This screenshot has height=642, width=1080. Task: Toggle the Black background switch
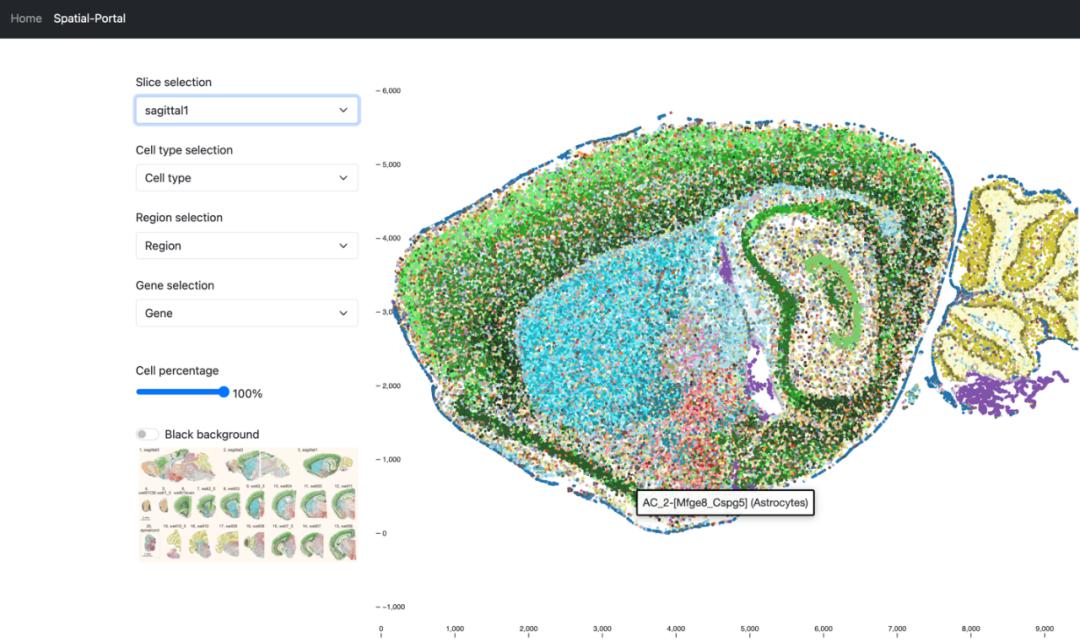(x=147, y=434)
